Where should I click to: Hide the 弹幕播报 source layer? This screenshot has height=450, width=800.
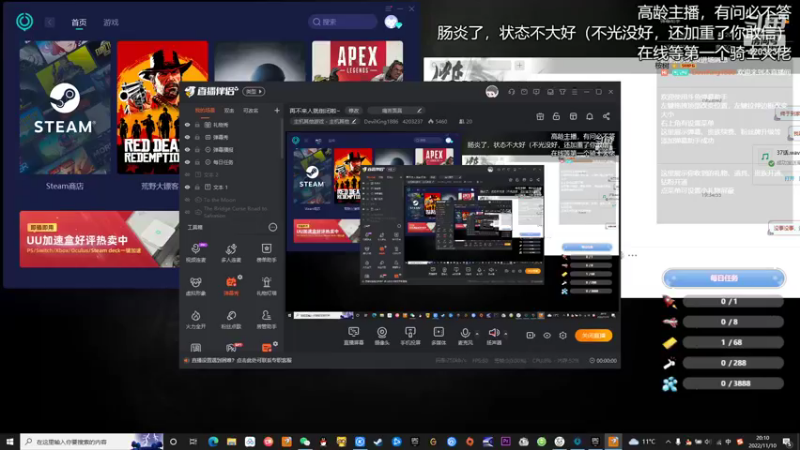tap(187, 149)
